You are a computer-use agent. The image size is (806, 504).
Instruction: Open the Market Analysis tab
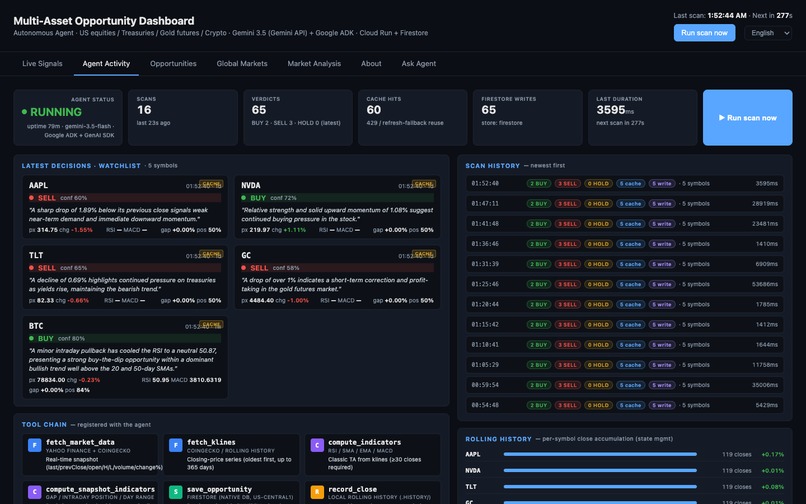click(314, 64)
